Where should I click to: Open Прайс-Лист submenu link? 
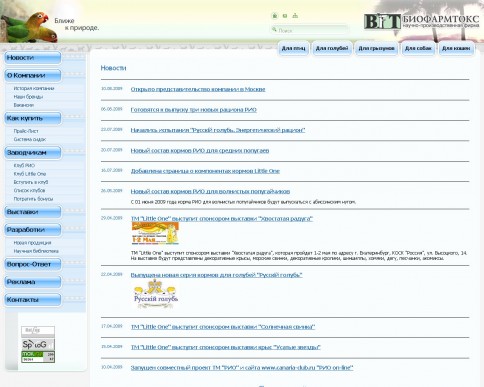coord(26,131)
